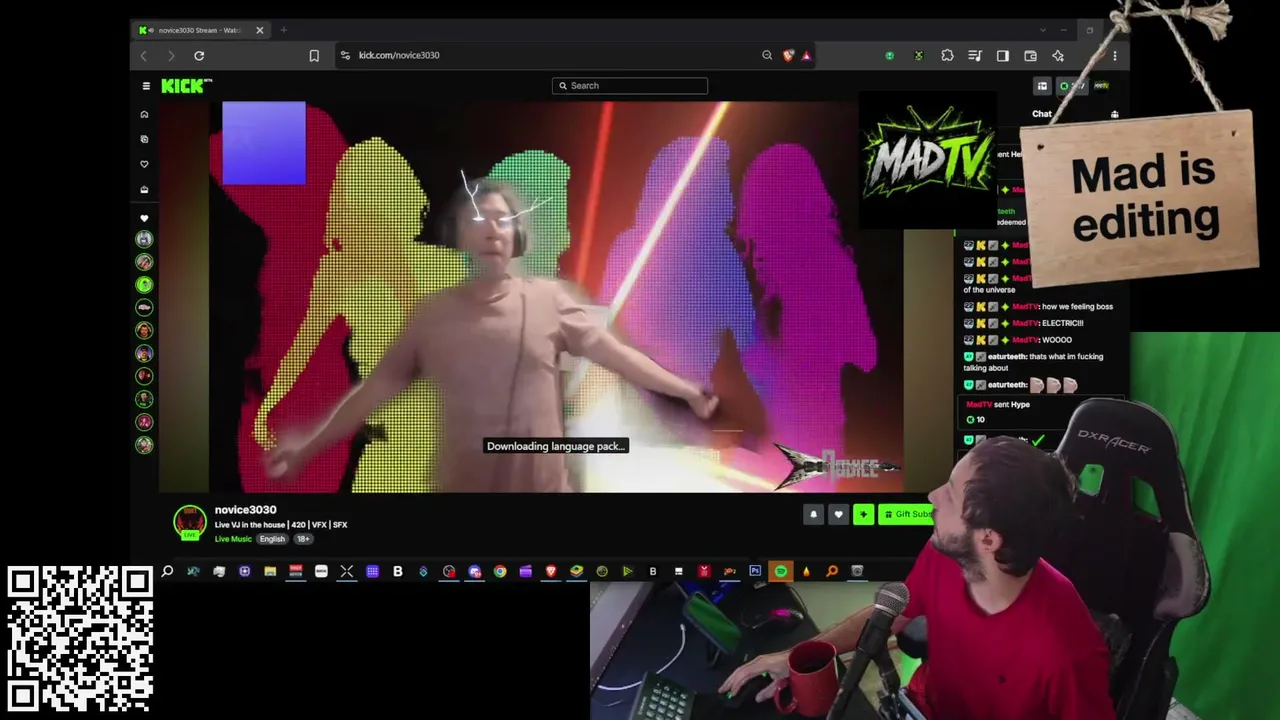Image resolution: width=1280 pixels, height=720 pixels.
Task: Open the tab search dropdown arrow
Action: [1042, 30]
